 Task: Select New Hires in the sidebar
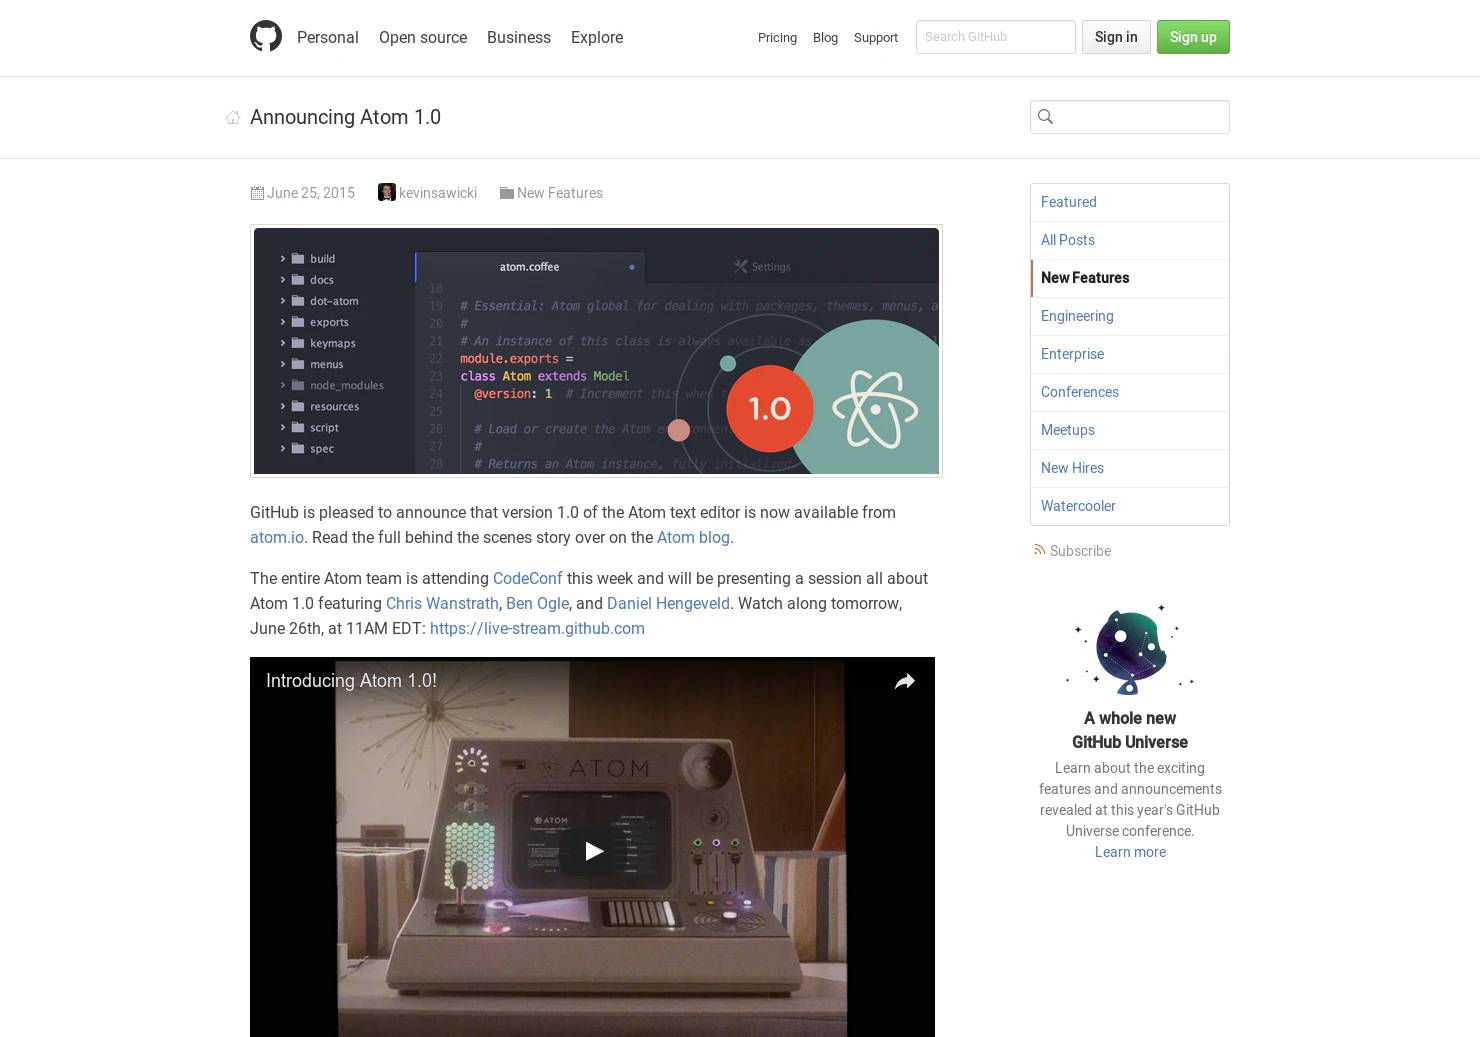(x=1130, y=468)
